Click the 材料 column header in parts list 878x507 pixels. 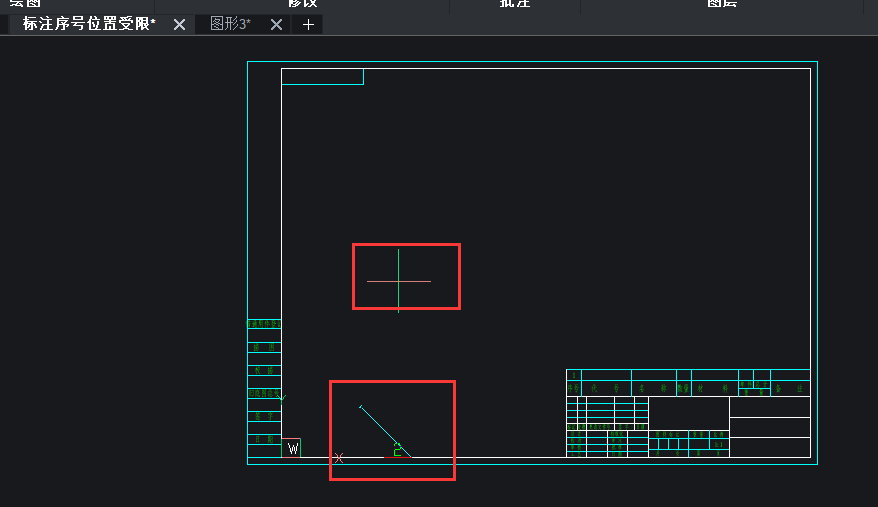pos(714,388)
